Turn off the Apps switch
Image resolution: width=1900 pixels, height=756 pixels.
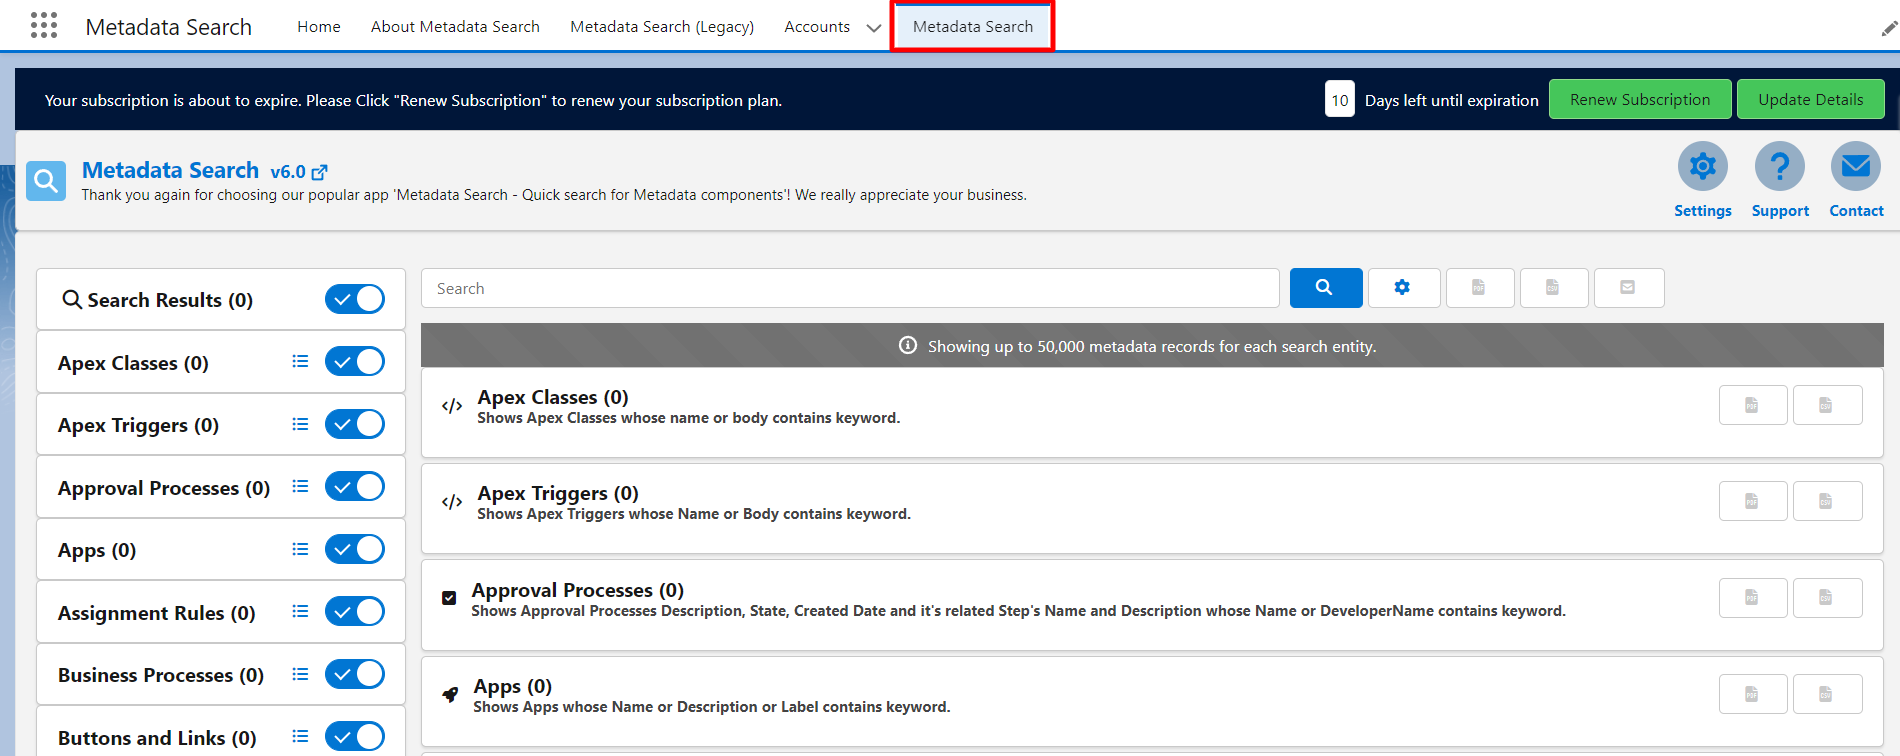point(355,549)
